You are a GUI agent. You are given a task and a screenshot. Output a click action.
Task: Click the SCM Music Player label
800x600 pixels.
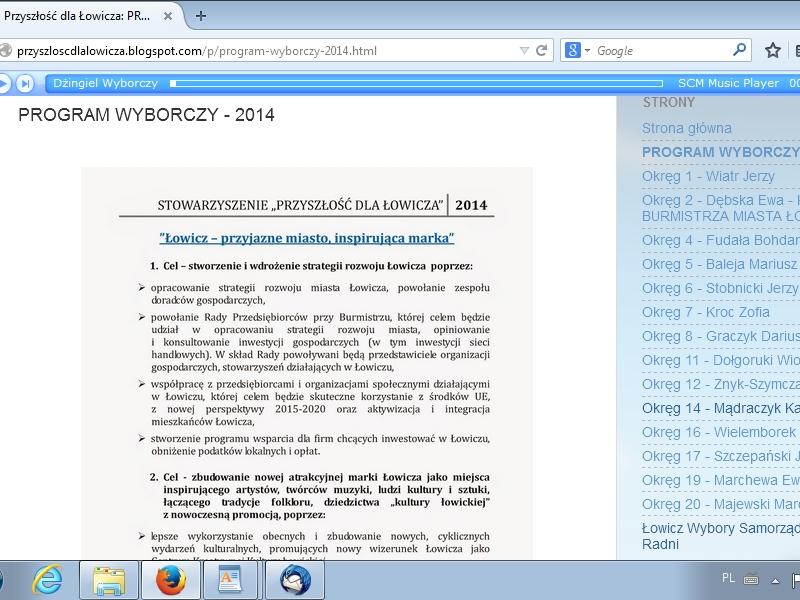pos(728,83)
